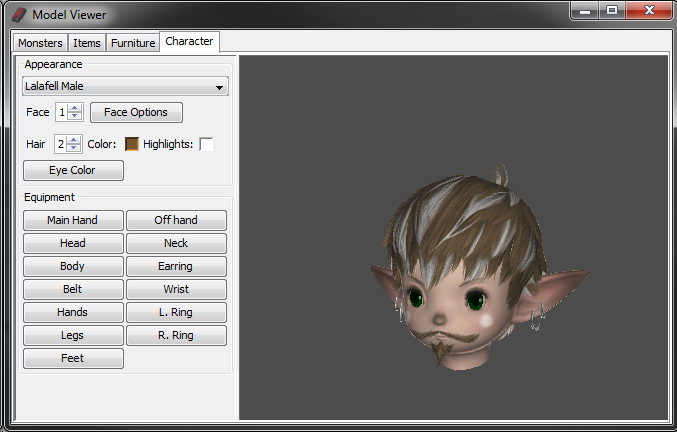The image size is (677, 432).
Task: Decrease the Face number with down arrow
Action: pyautogui.click(x=75, y=116)
